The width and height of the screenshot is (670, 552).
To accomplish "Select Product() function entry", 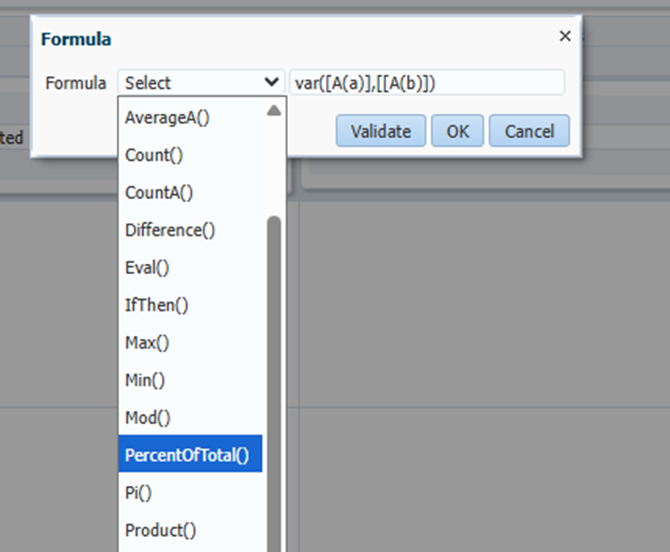I will click(160, 530).
